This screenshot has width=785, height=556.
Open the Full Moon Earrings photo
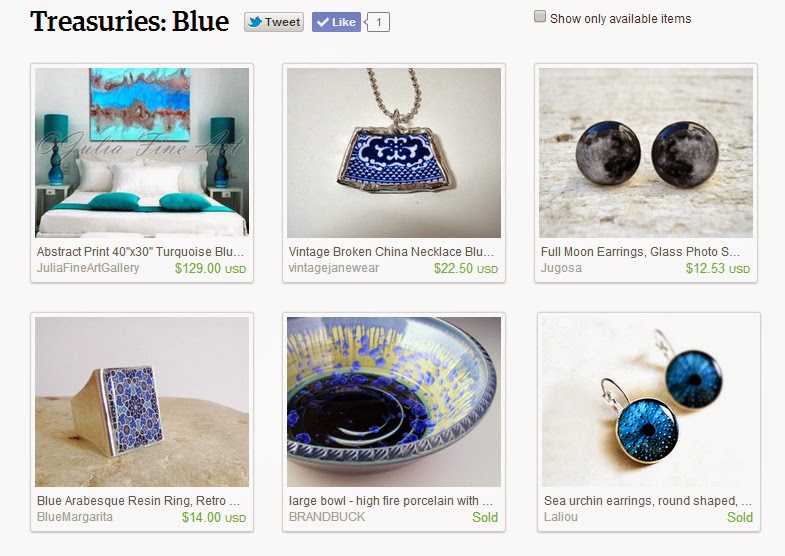pyautogui.click(x=646, y=153)
